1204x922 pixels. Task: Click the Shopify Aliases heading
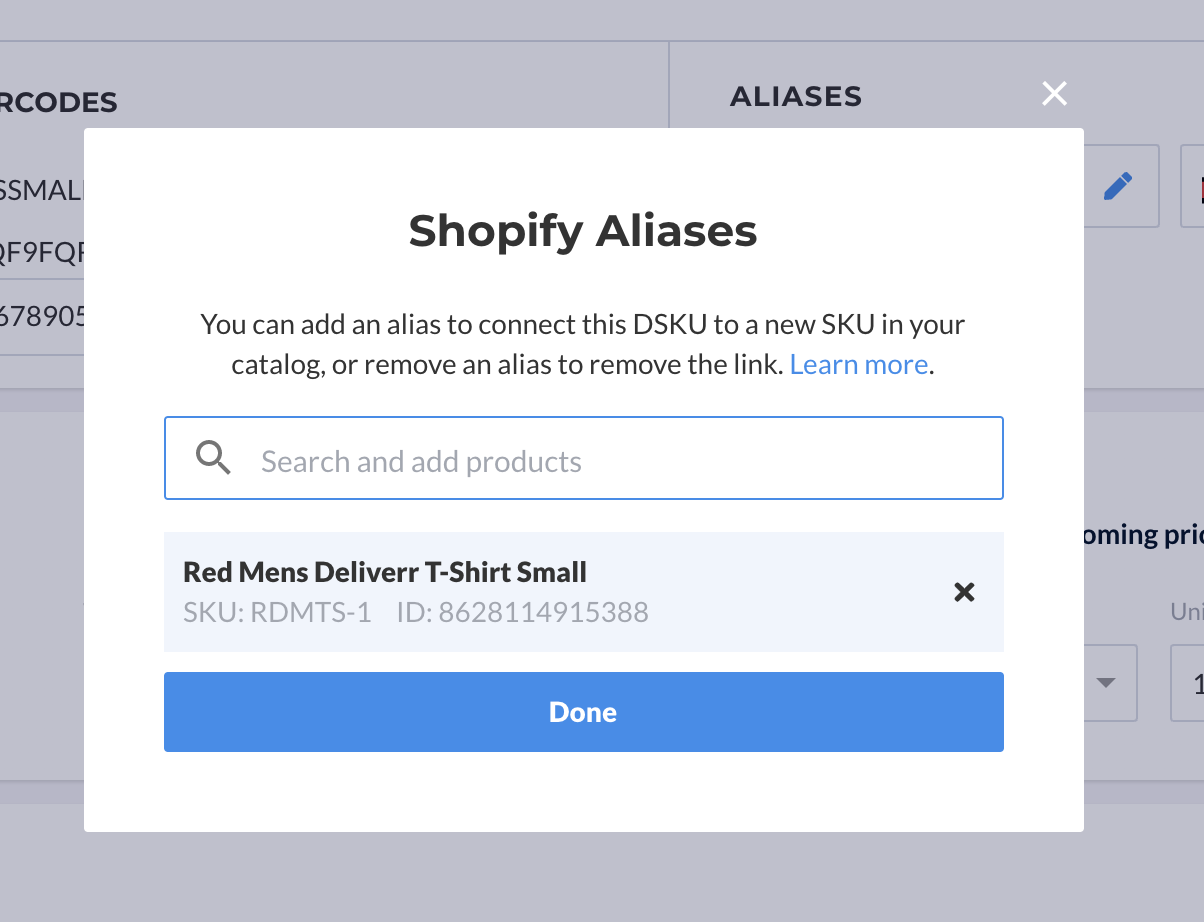point(583,231)
